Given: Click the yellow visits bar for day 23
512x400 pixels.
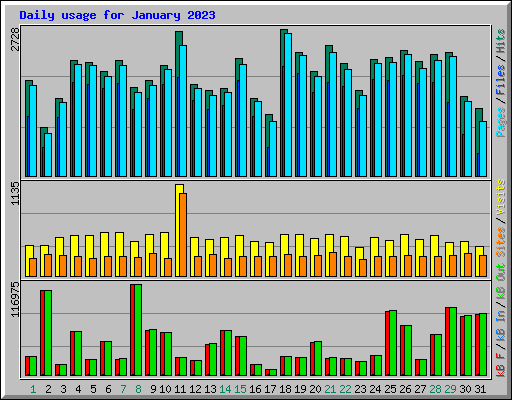Looking at the screenshot, I should tap(358, 262).
